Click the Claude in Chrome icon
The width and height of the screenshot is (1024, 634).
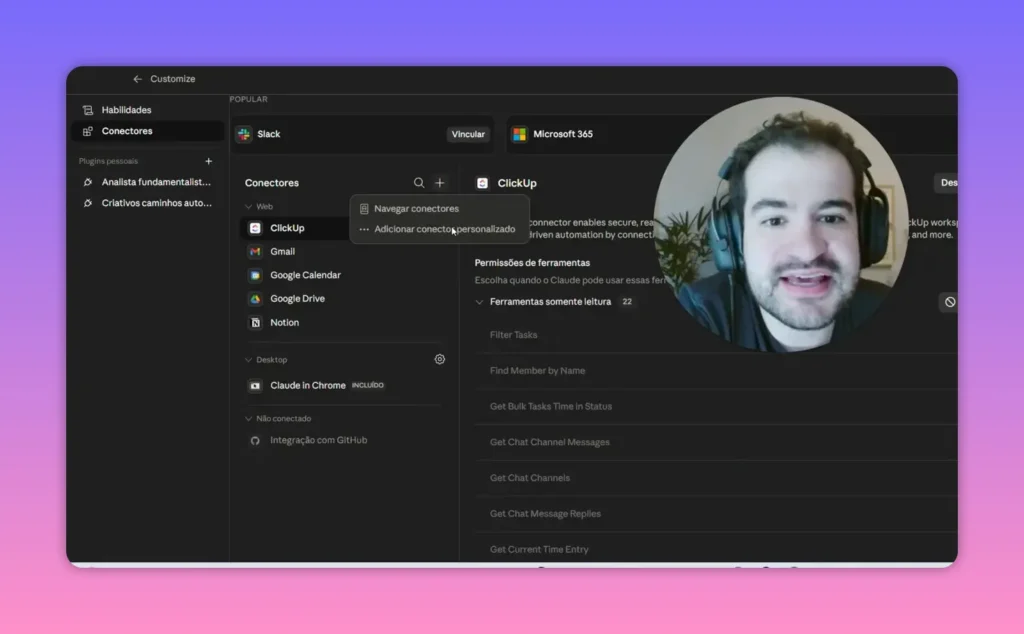[x=255, y=385]
